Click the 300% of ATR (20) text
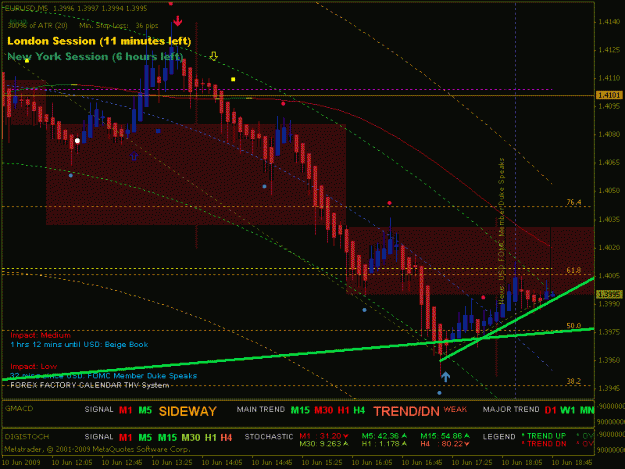625x469 pixels. point(37,26)
